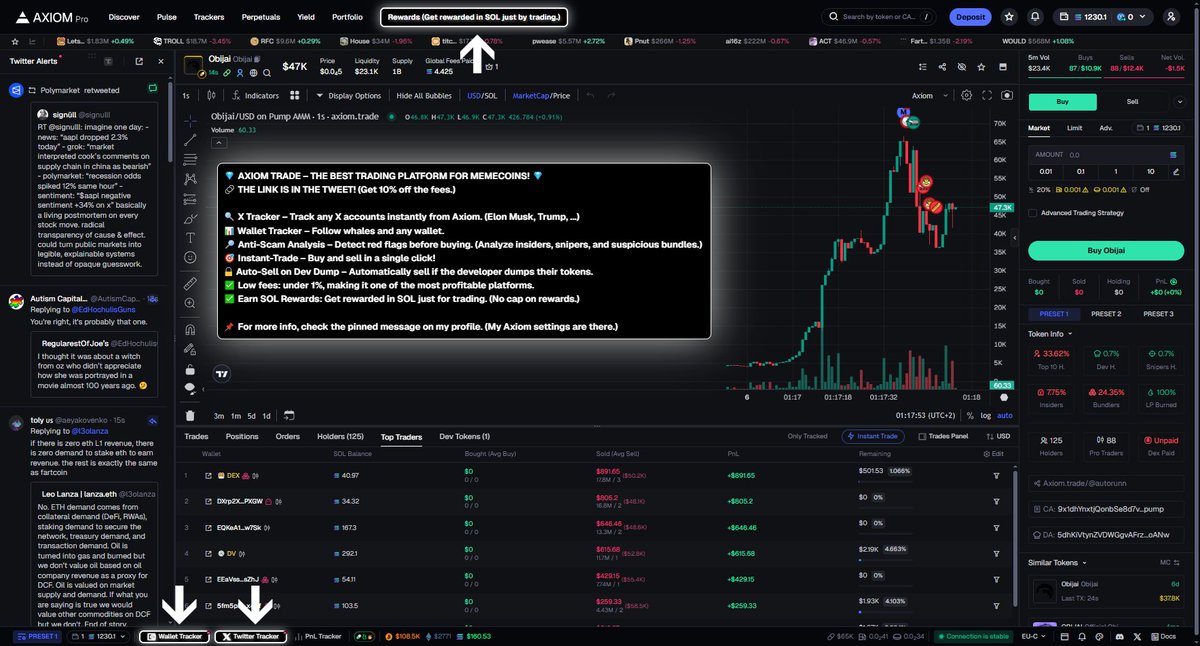Switch to the Limit order tab
Screen dimensions: 1200x646
pyautogui.click(x=1074, y=128)
